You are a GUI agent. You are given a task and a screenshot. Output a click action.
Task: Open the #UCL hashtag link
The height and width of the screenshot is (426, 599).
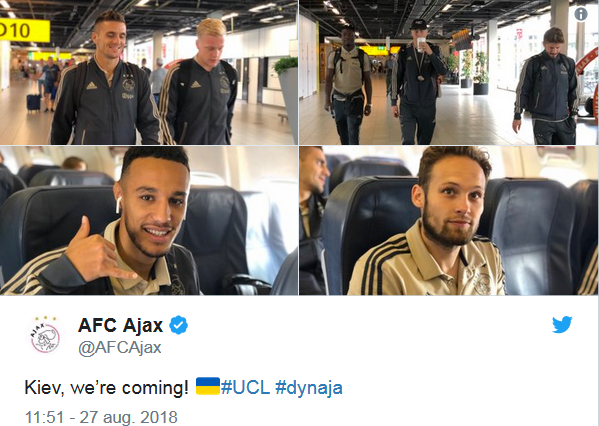pyautogui.click(x=245, y=387)
